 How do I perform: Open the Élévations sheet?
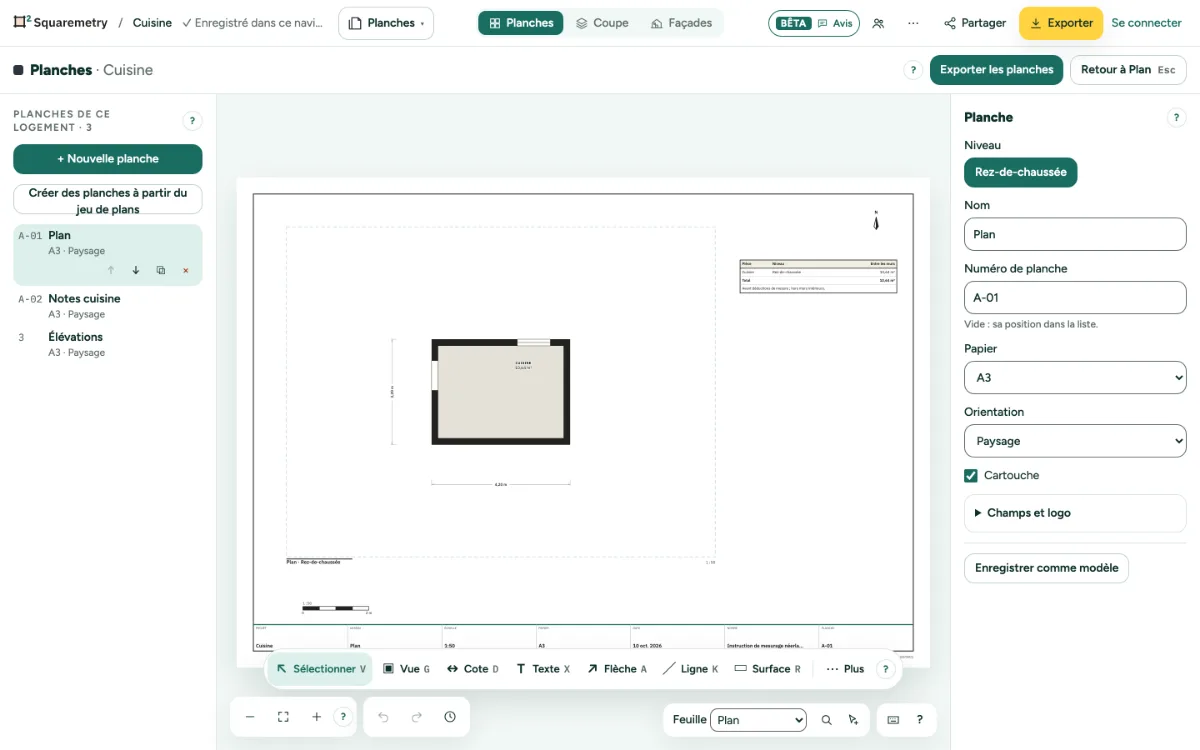(108, 344)
